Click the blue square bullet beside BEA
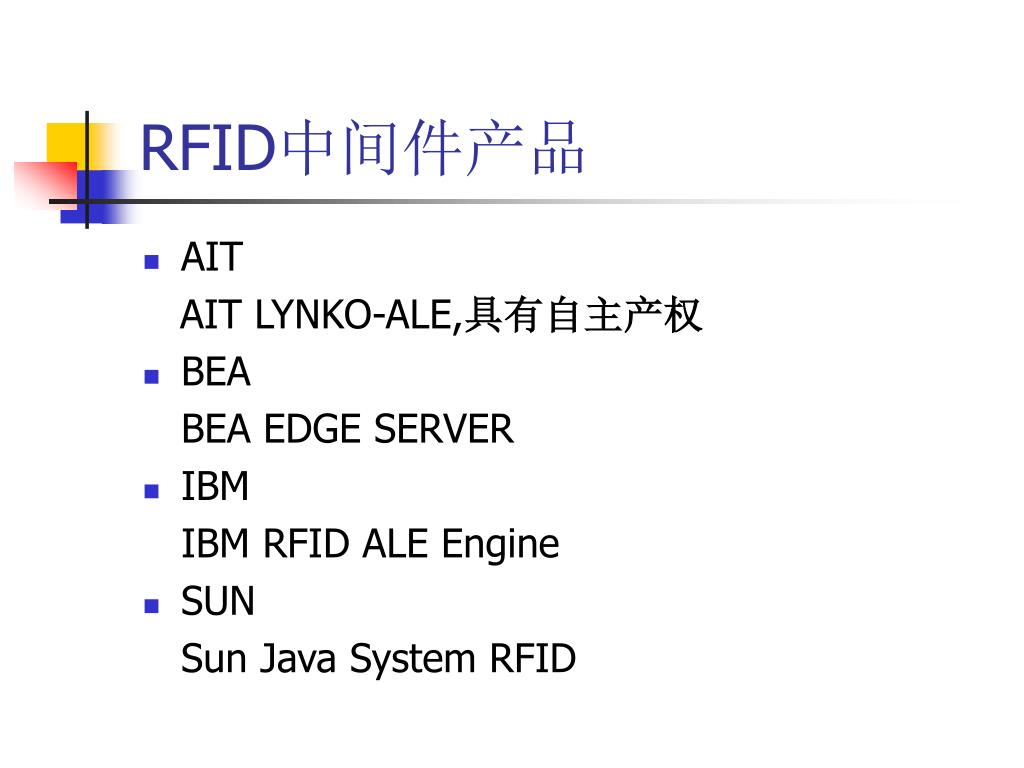1024x768 pixels. [x=152, y=376]
